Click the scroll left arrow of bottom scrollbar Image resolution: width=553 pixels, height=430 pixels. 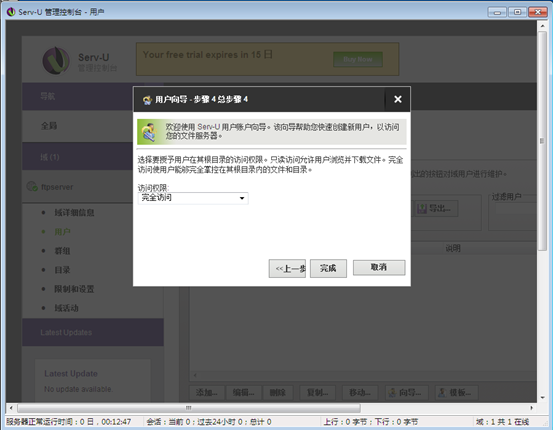11,408
